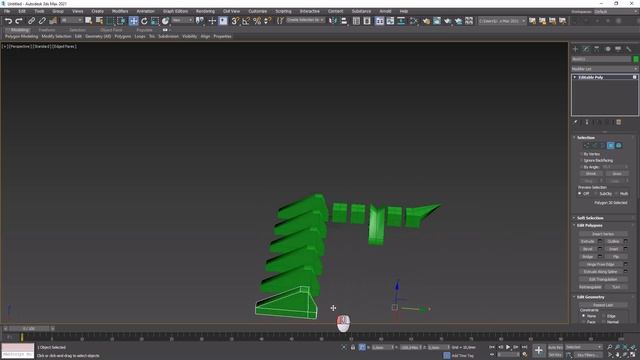Select the Link tool icon
Screen dimensions: 640x360
tap(31, 20)
